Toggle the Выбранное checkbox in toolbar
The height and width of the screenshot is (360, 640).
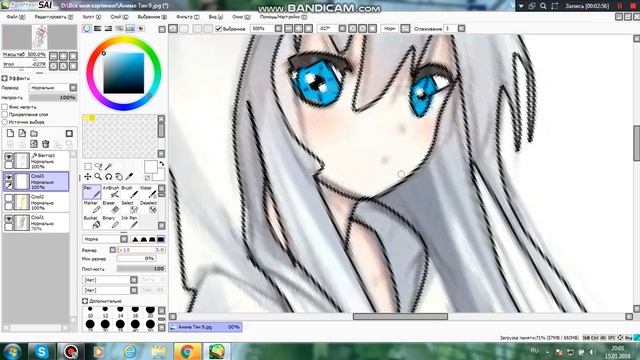click(219, 29)
